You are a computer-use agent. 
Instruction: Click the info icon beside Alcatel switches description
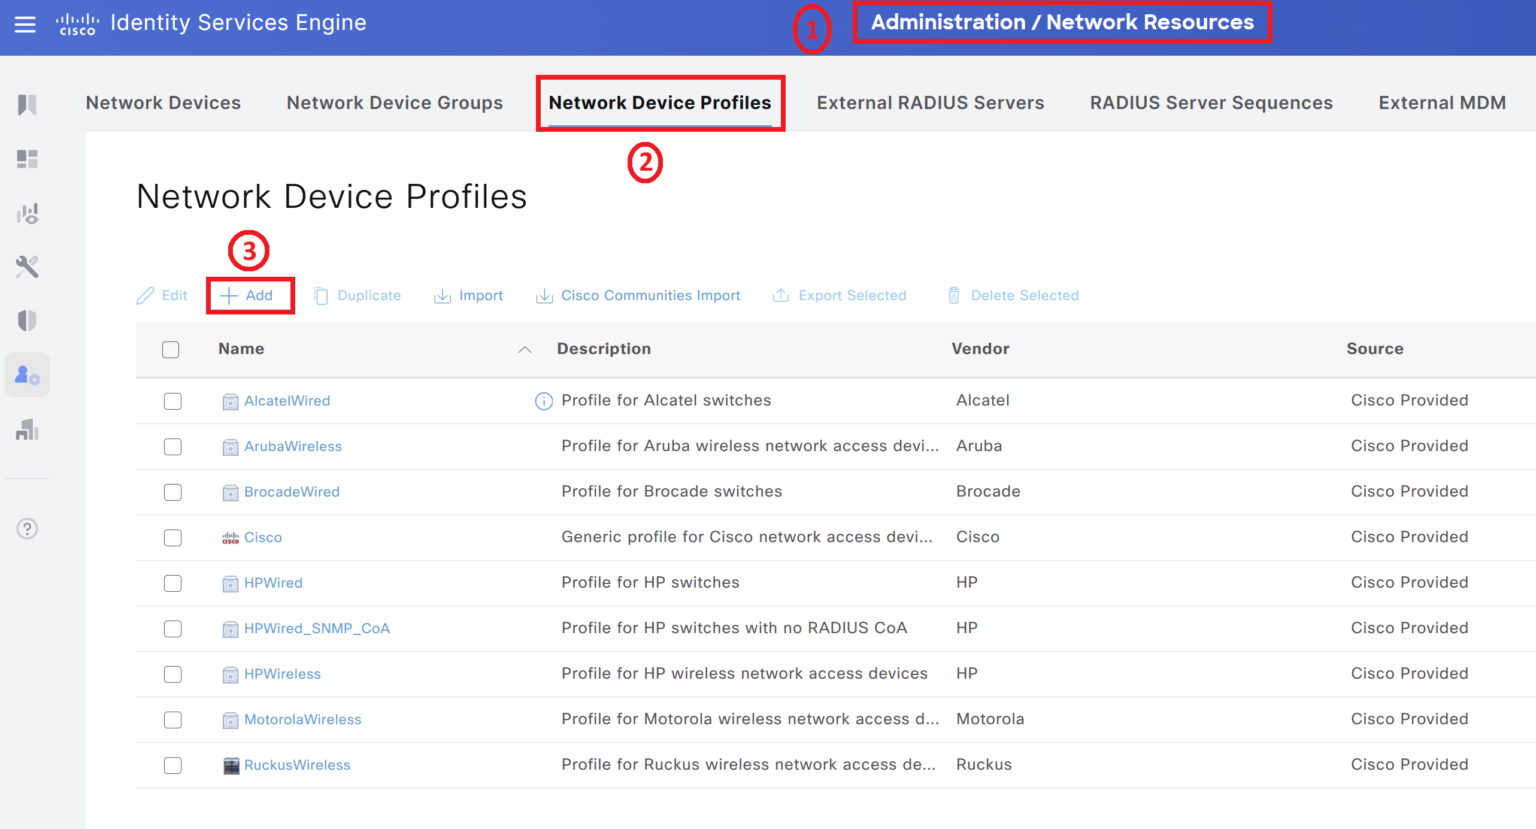543,400
